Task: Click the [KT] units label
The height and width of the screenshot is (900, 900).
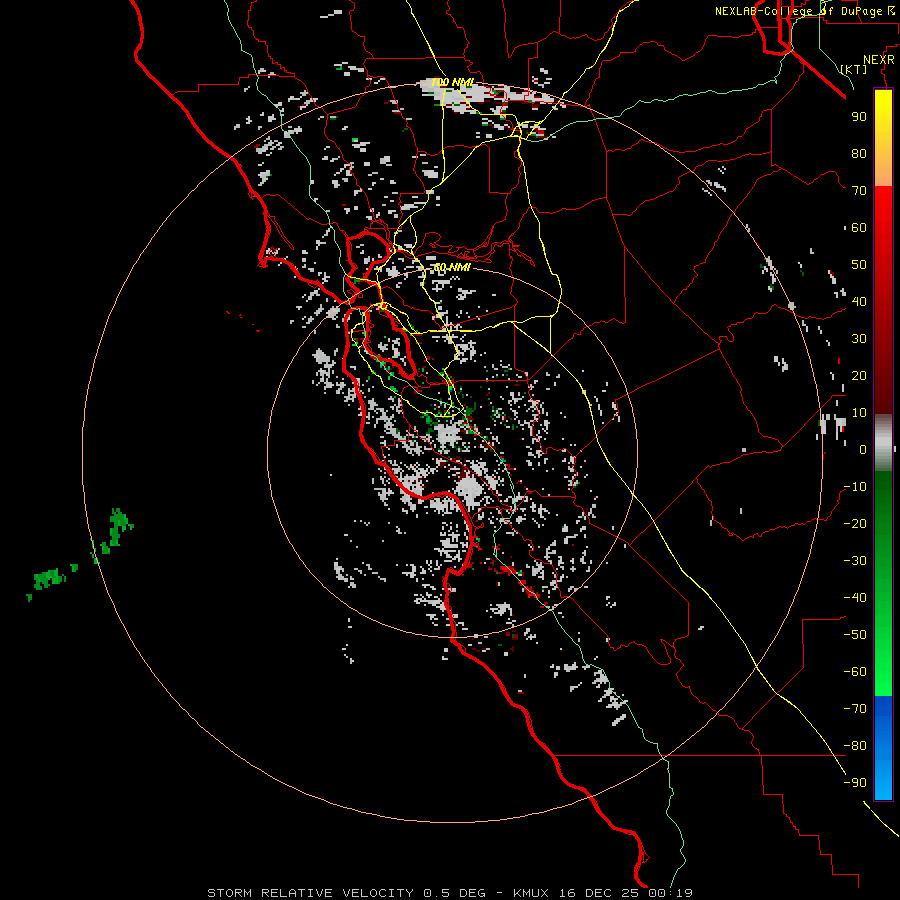Action: tap(854, 69)
